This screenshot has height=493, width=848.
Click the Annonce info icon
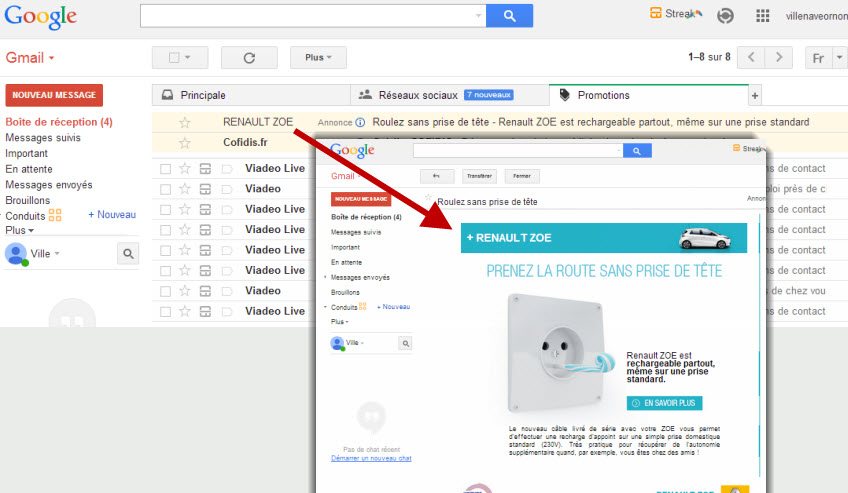pyautogui.click(x=360, y=122)
